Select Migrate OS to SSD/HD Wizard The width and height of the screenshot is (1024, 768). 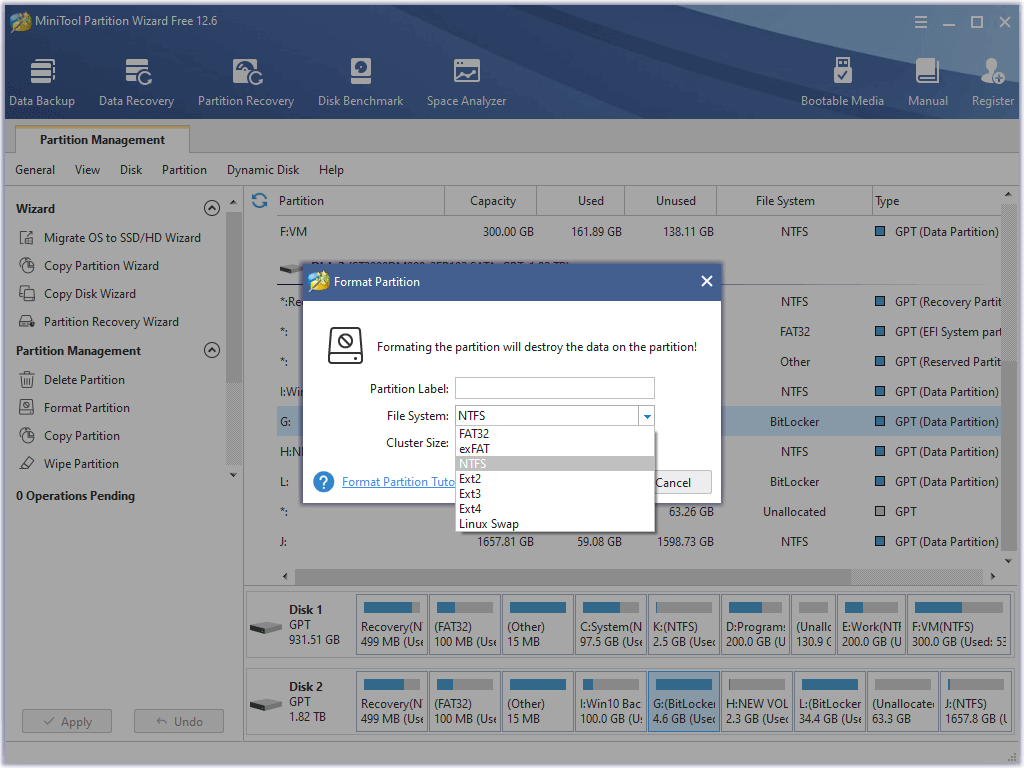(x=122, y=238)
